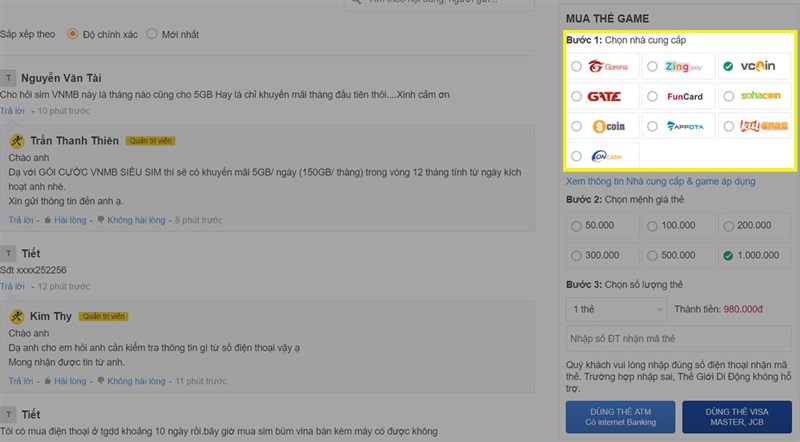Screen dimensions: 800x442
Task: Click Kim Thy's avatar icon
Action: pyautogui.click(x=17, y=316)
